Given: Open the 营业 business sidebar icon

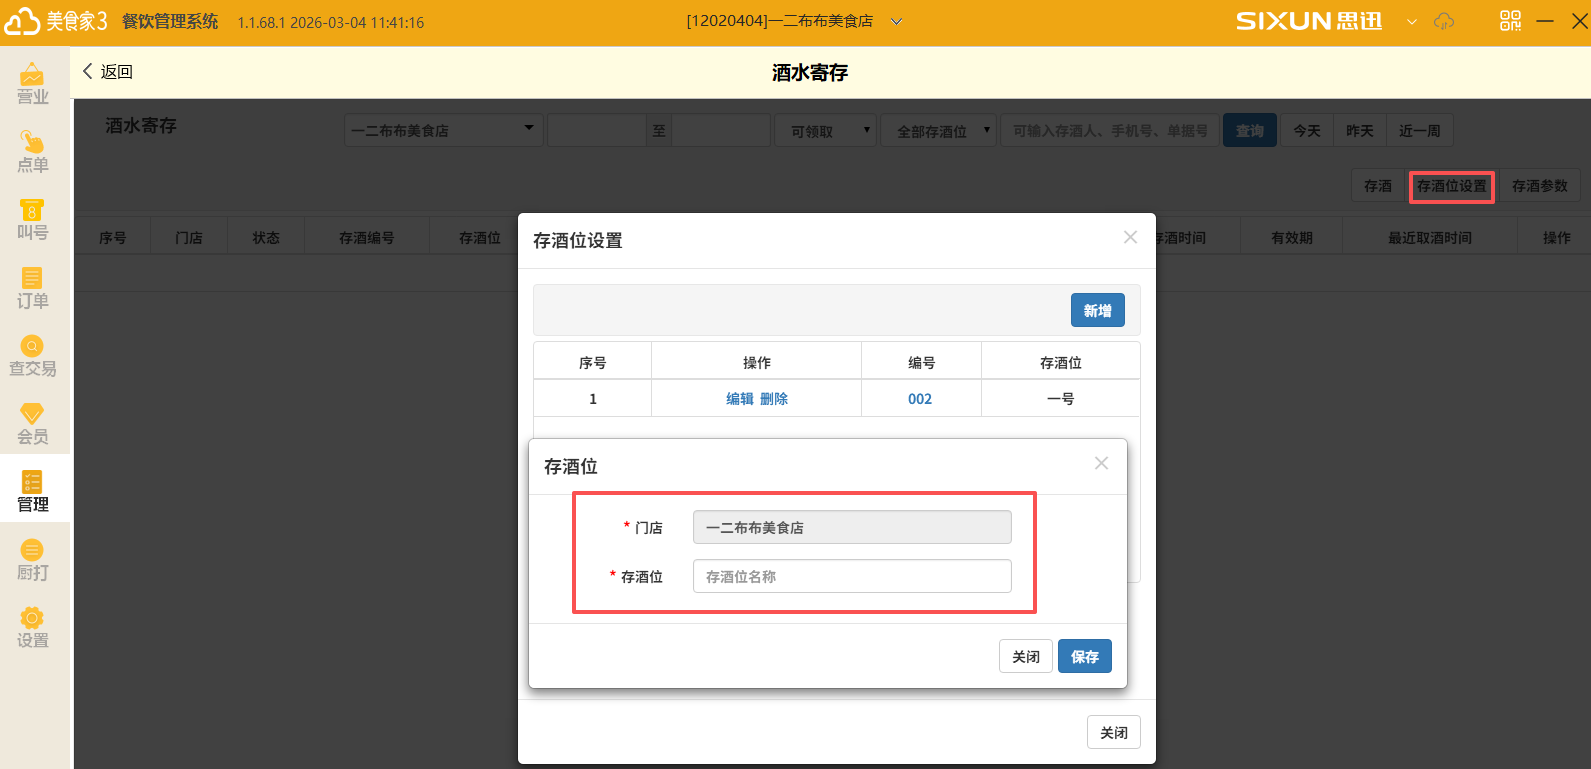Looking at the screenshot, I should (33, 84).
